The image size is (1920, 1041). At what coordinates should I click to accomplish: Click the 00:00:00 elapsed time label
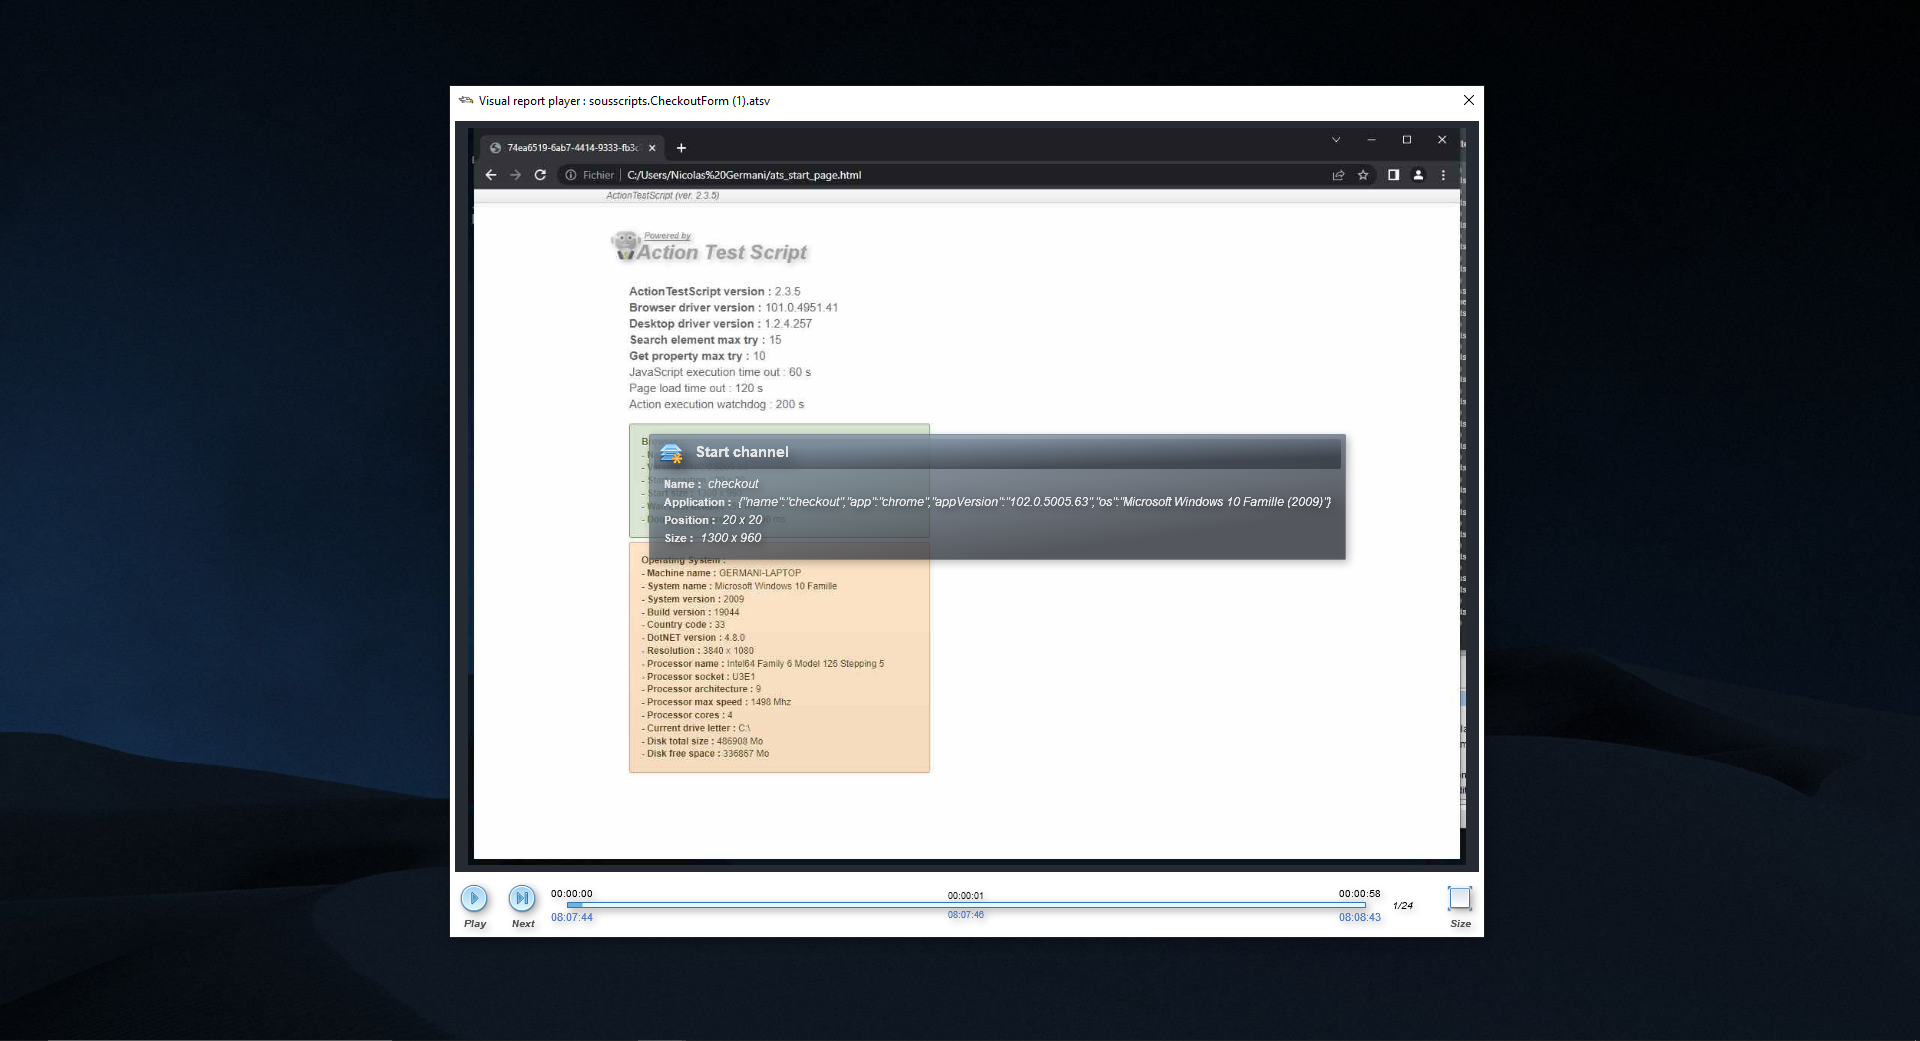coord(571,893)
